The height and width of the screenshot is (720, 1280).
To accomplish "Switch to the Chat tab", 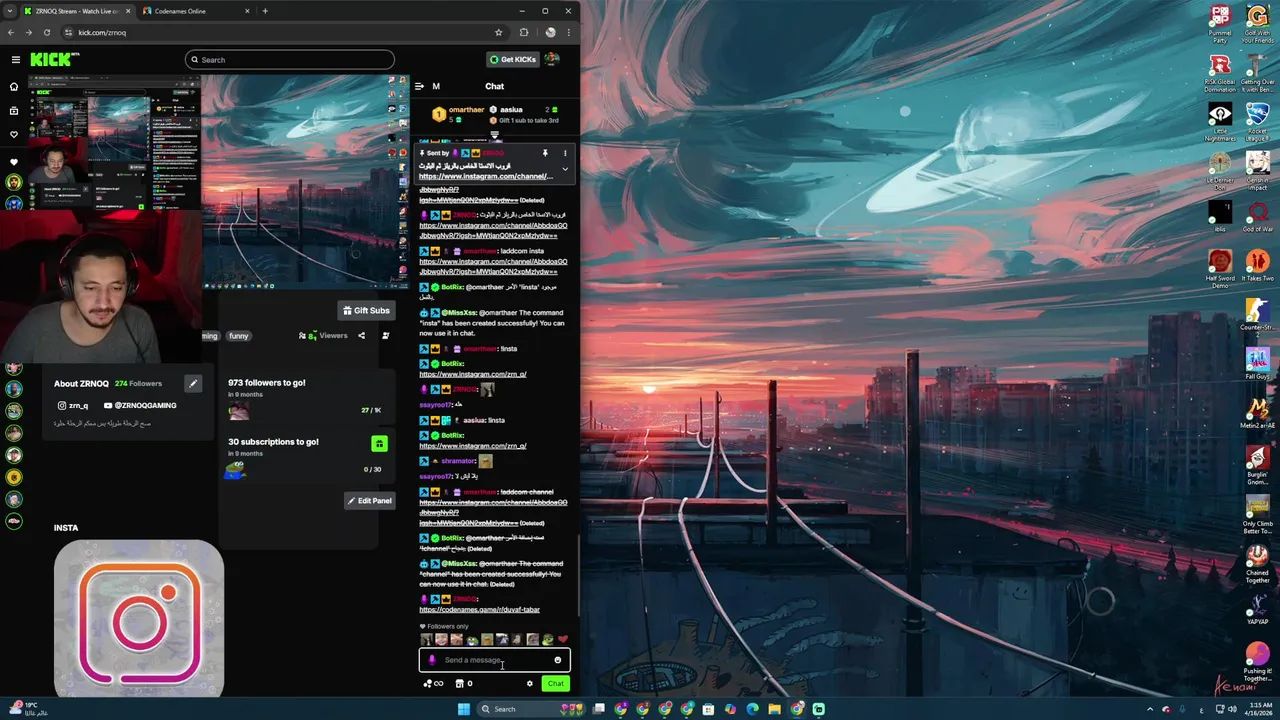I will pos(494,86).
